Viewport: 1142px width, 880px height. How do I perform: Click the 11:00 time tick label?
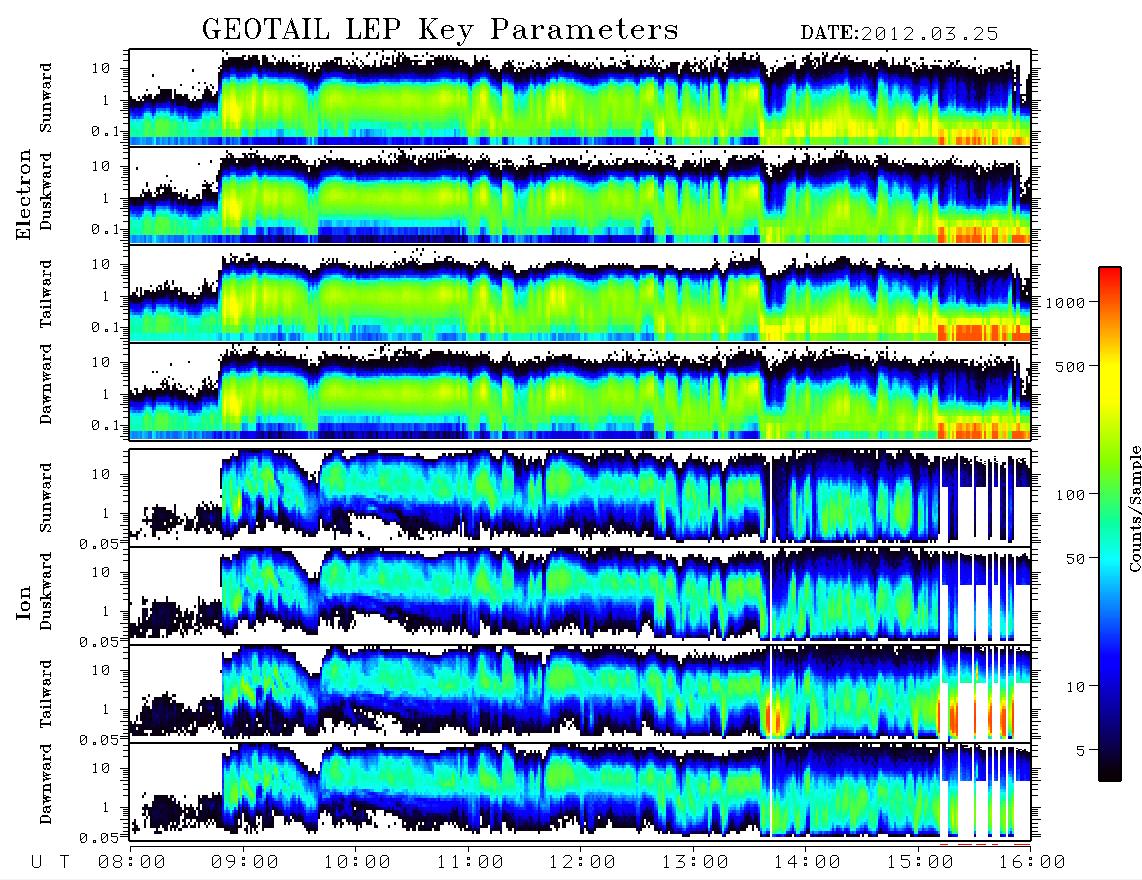pyautogui.click(x=470, y=863)
